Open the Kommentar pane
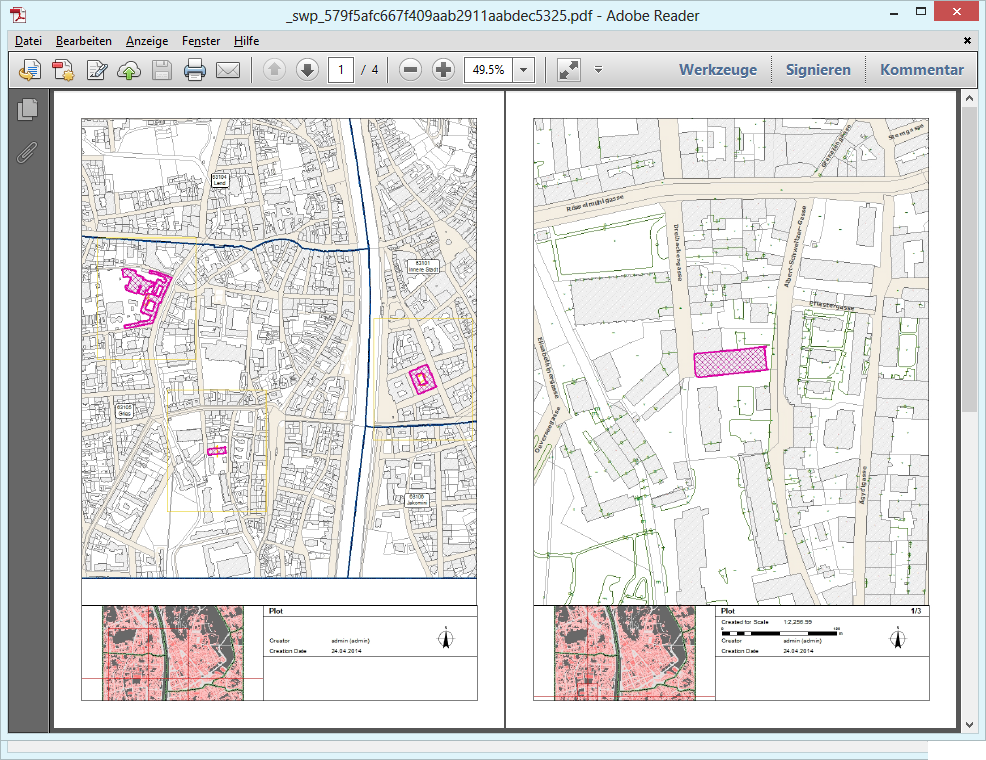Screen dimensions: 986x760 click(921, 70)
